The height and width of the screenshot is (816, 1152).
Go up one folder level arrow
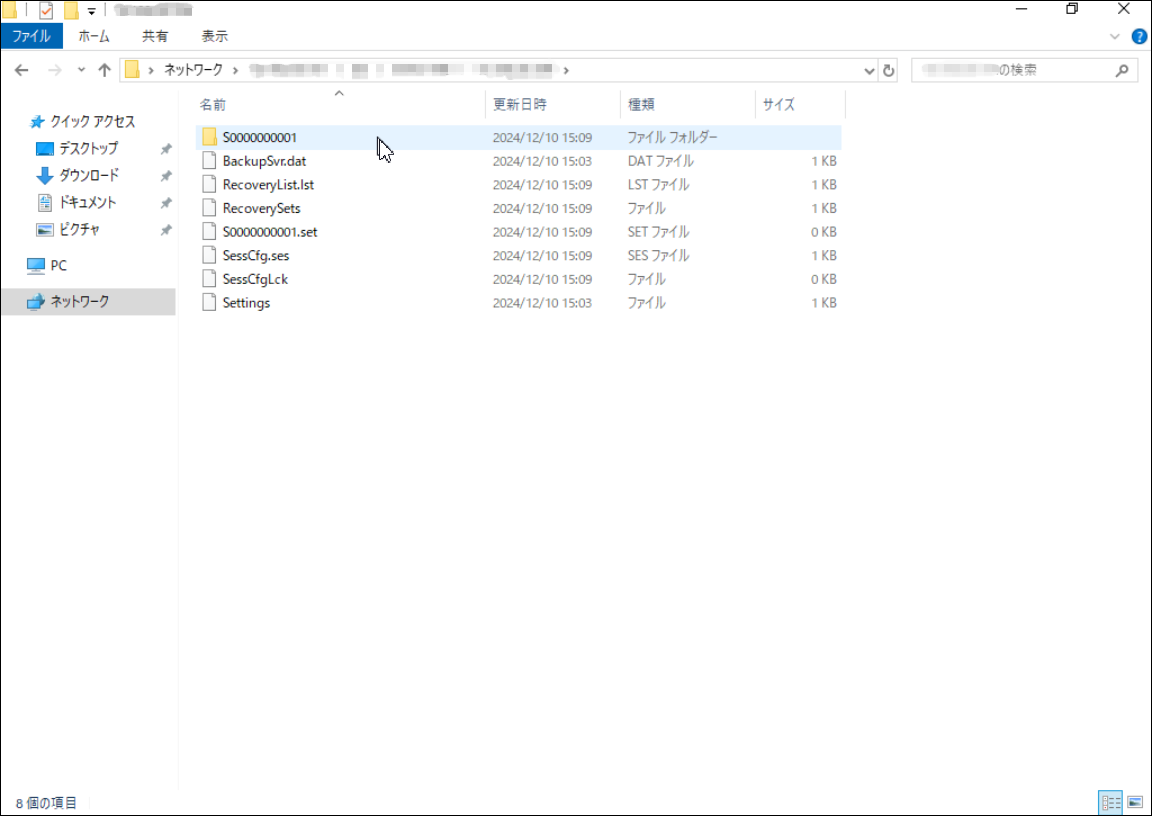pos(104,71)
